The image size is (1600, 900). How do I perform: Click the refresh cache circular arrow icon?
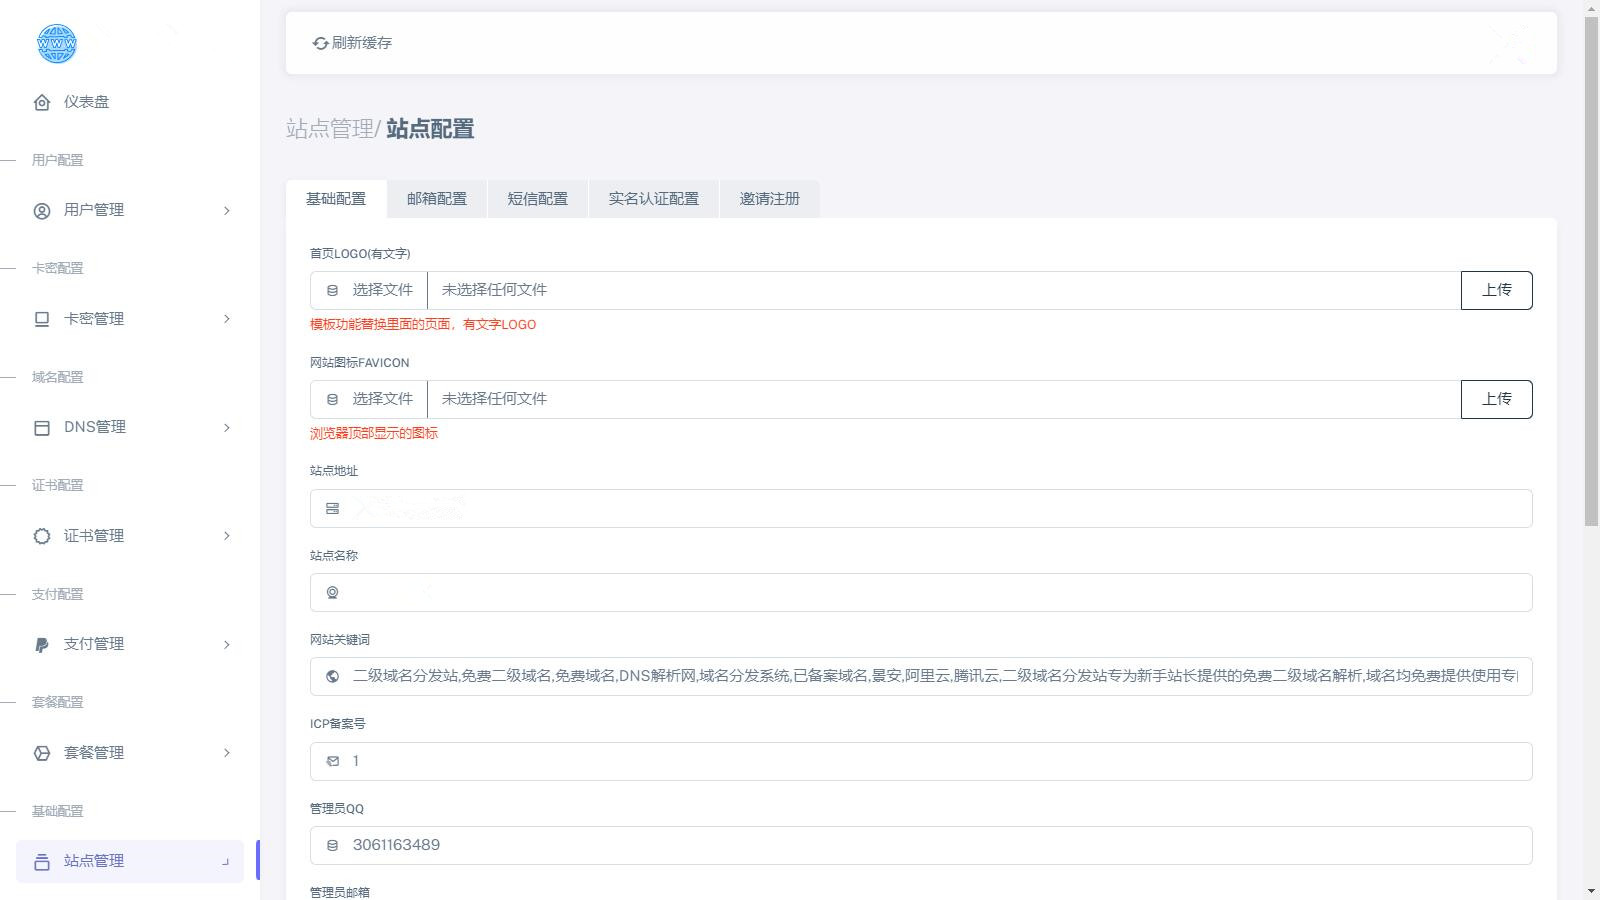tap(320, 43)
